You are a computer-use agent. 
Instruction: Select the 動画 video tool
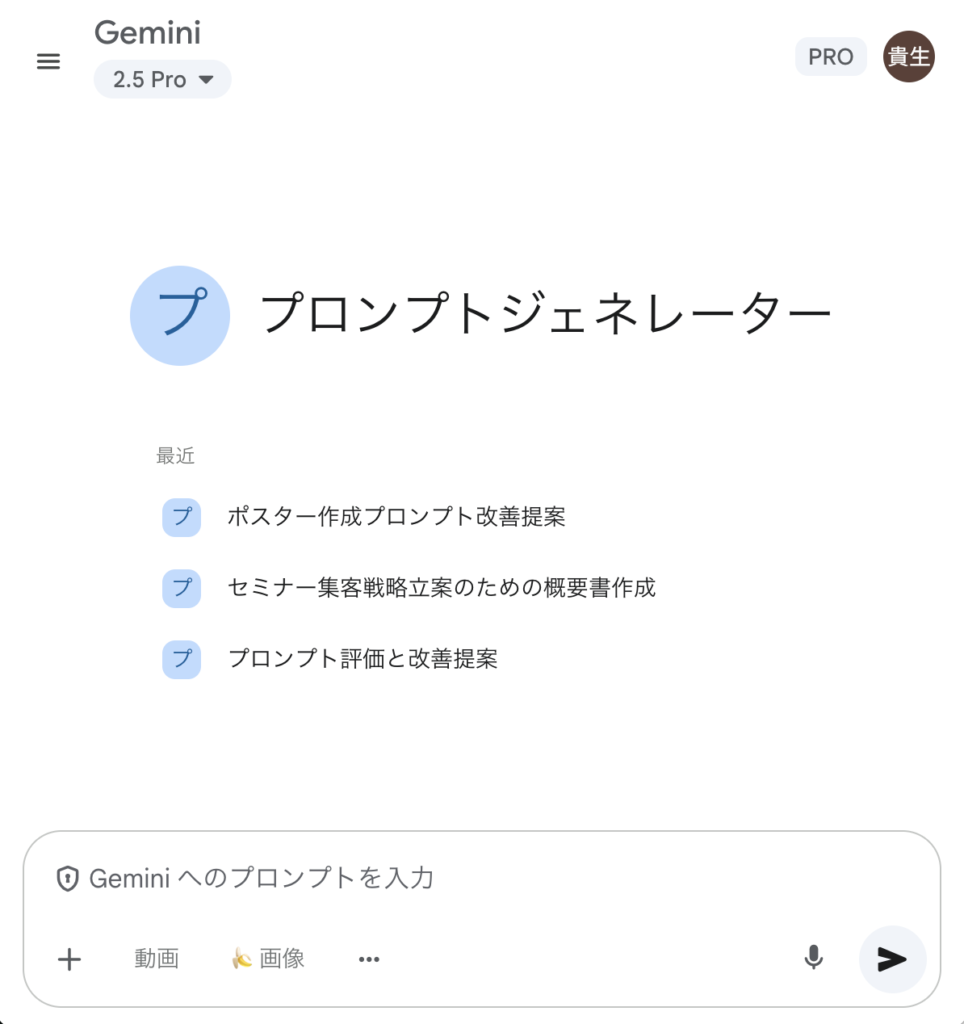[x=157, y=959]
